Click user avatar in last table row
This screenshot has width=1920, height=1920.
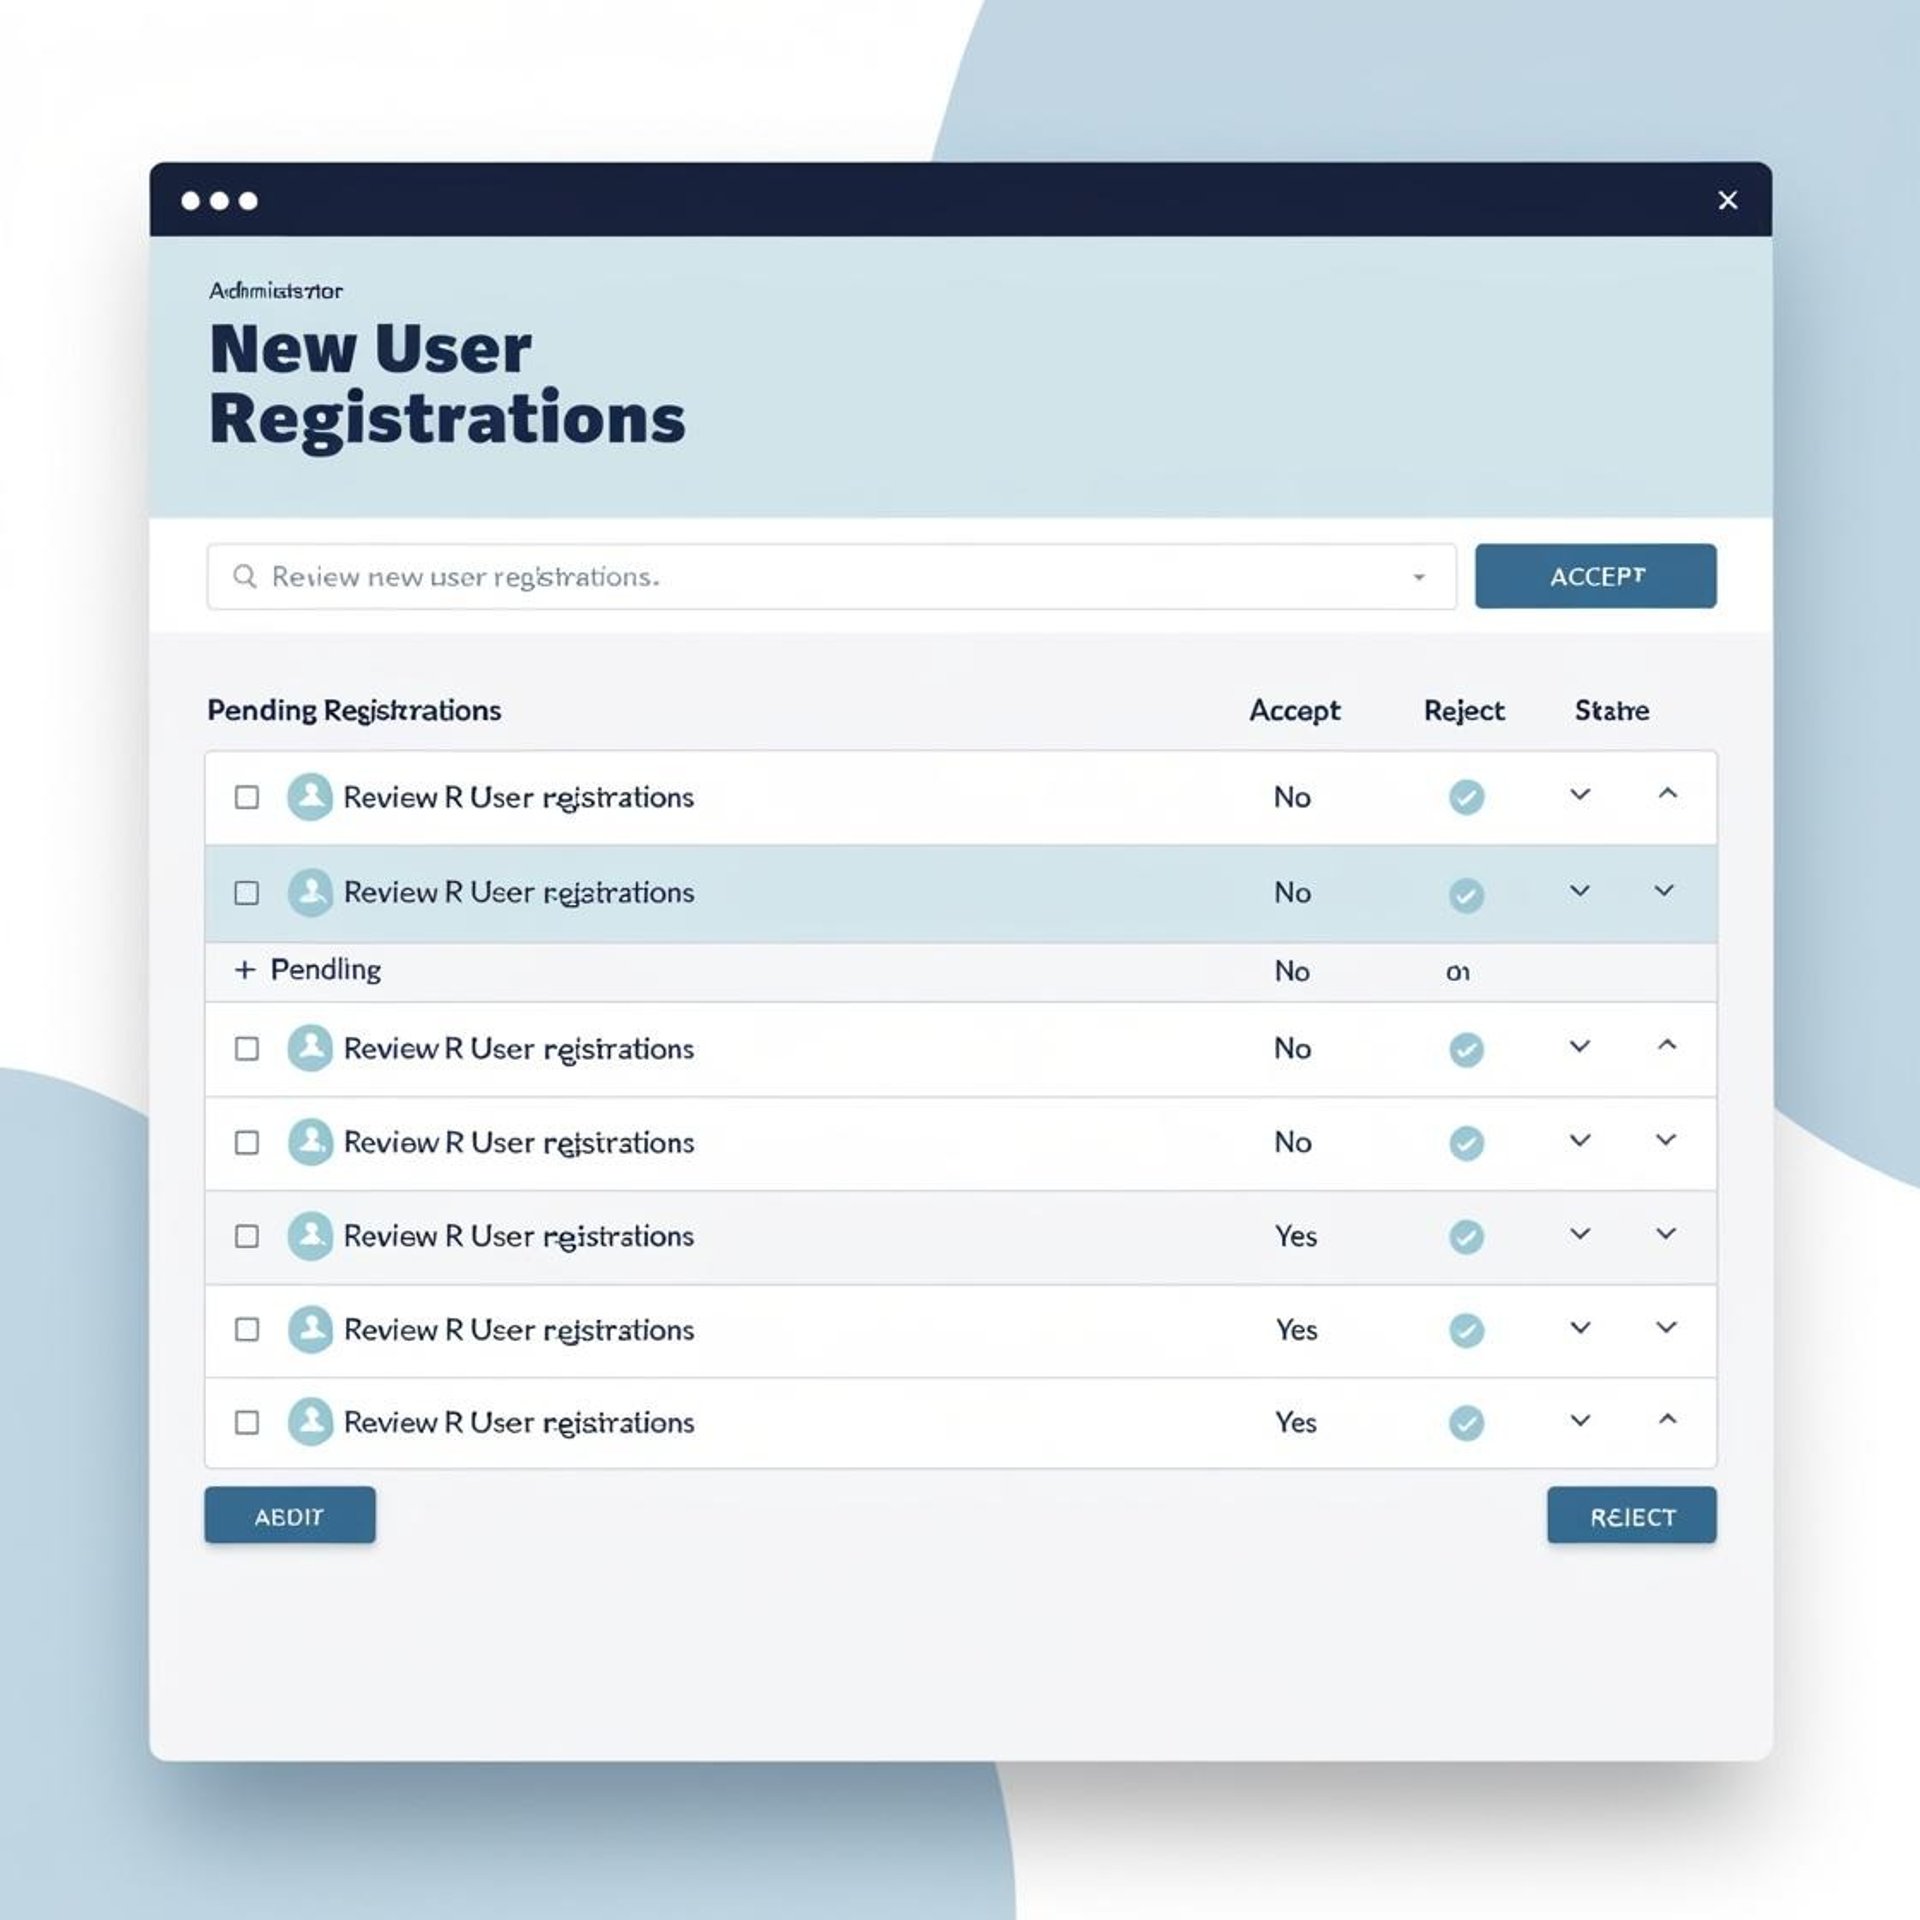[x=310, y=1422]
